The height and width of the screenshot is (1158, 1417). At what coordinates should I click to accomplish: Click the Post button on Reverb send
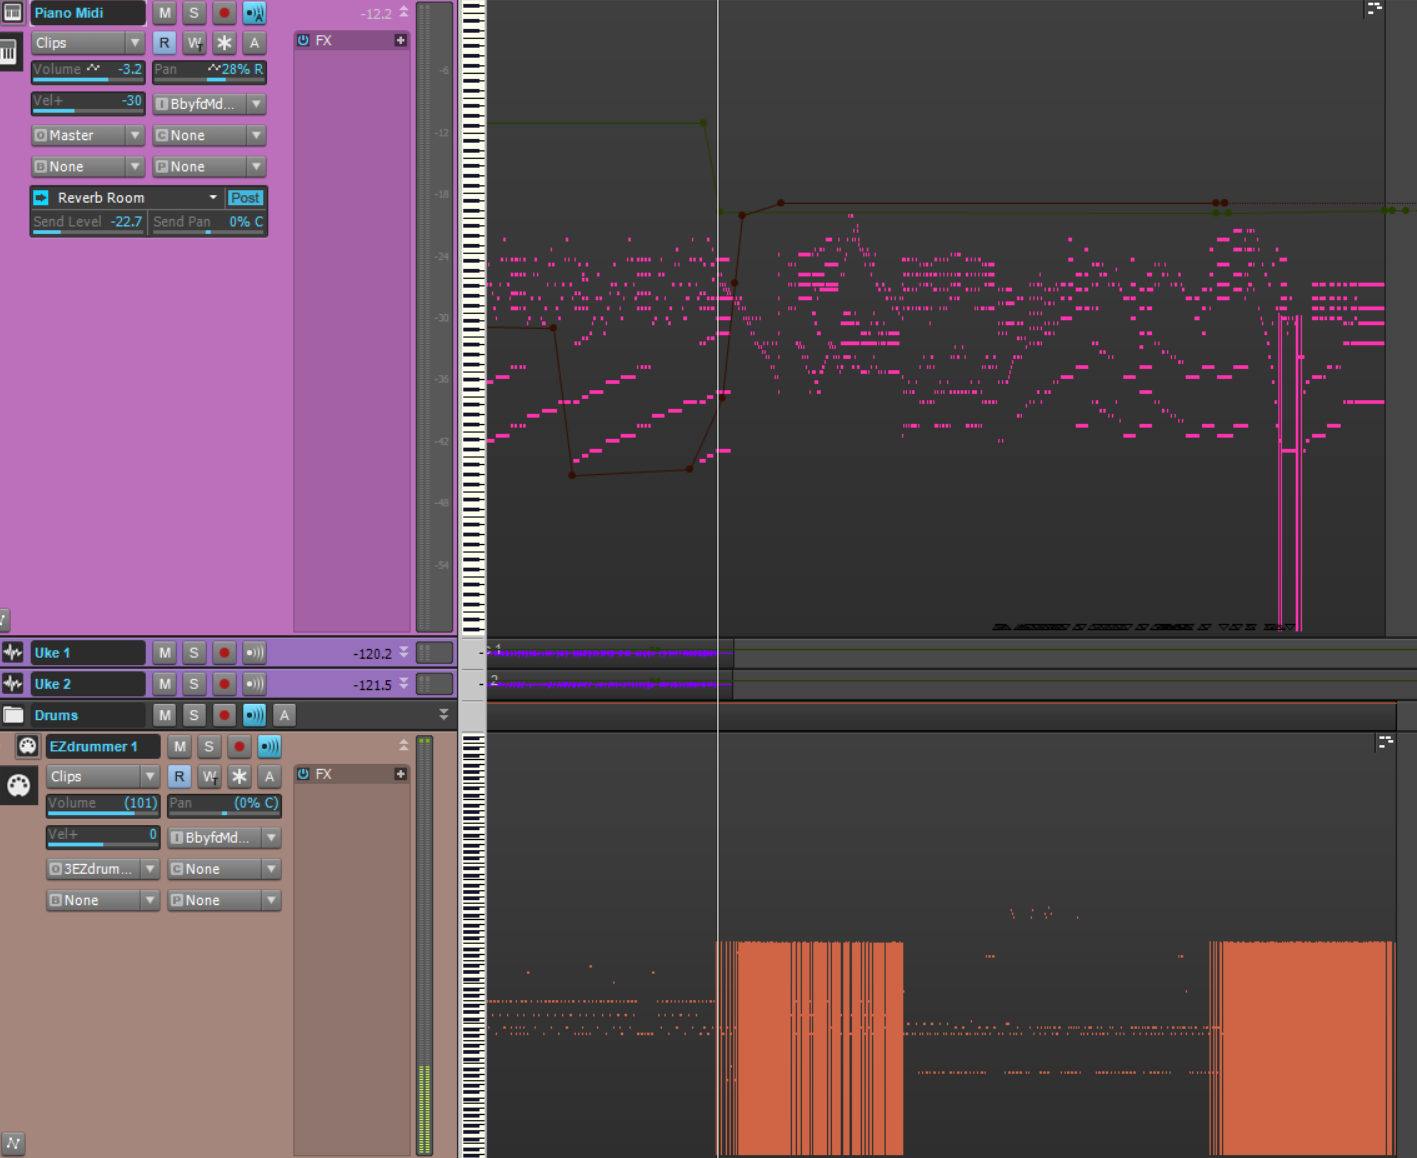[245, 198]
